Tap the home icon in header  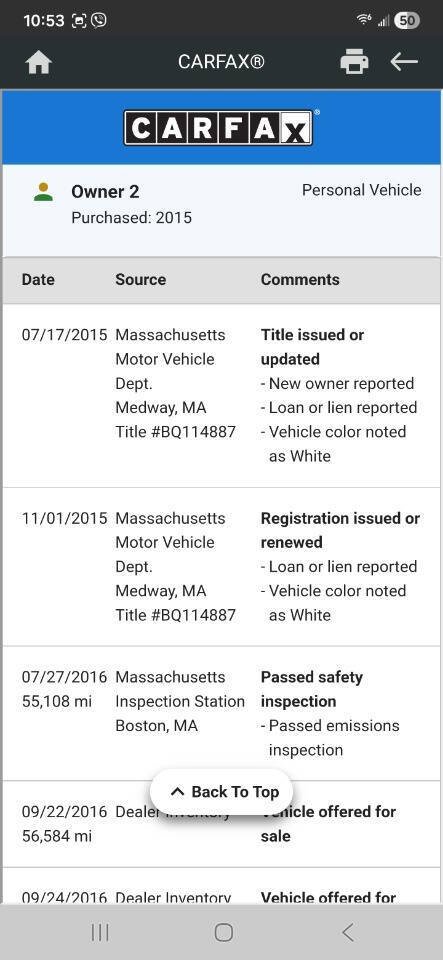(39, 62)
